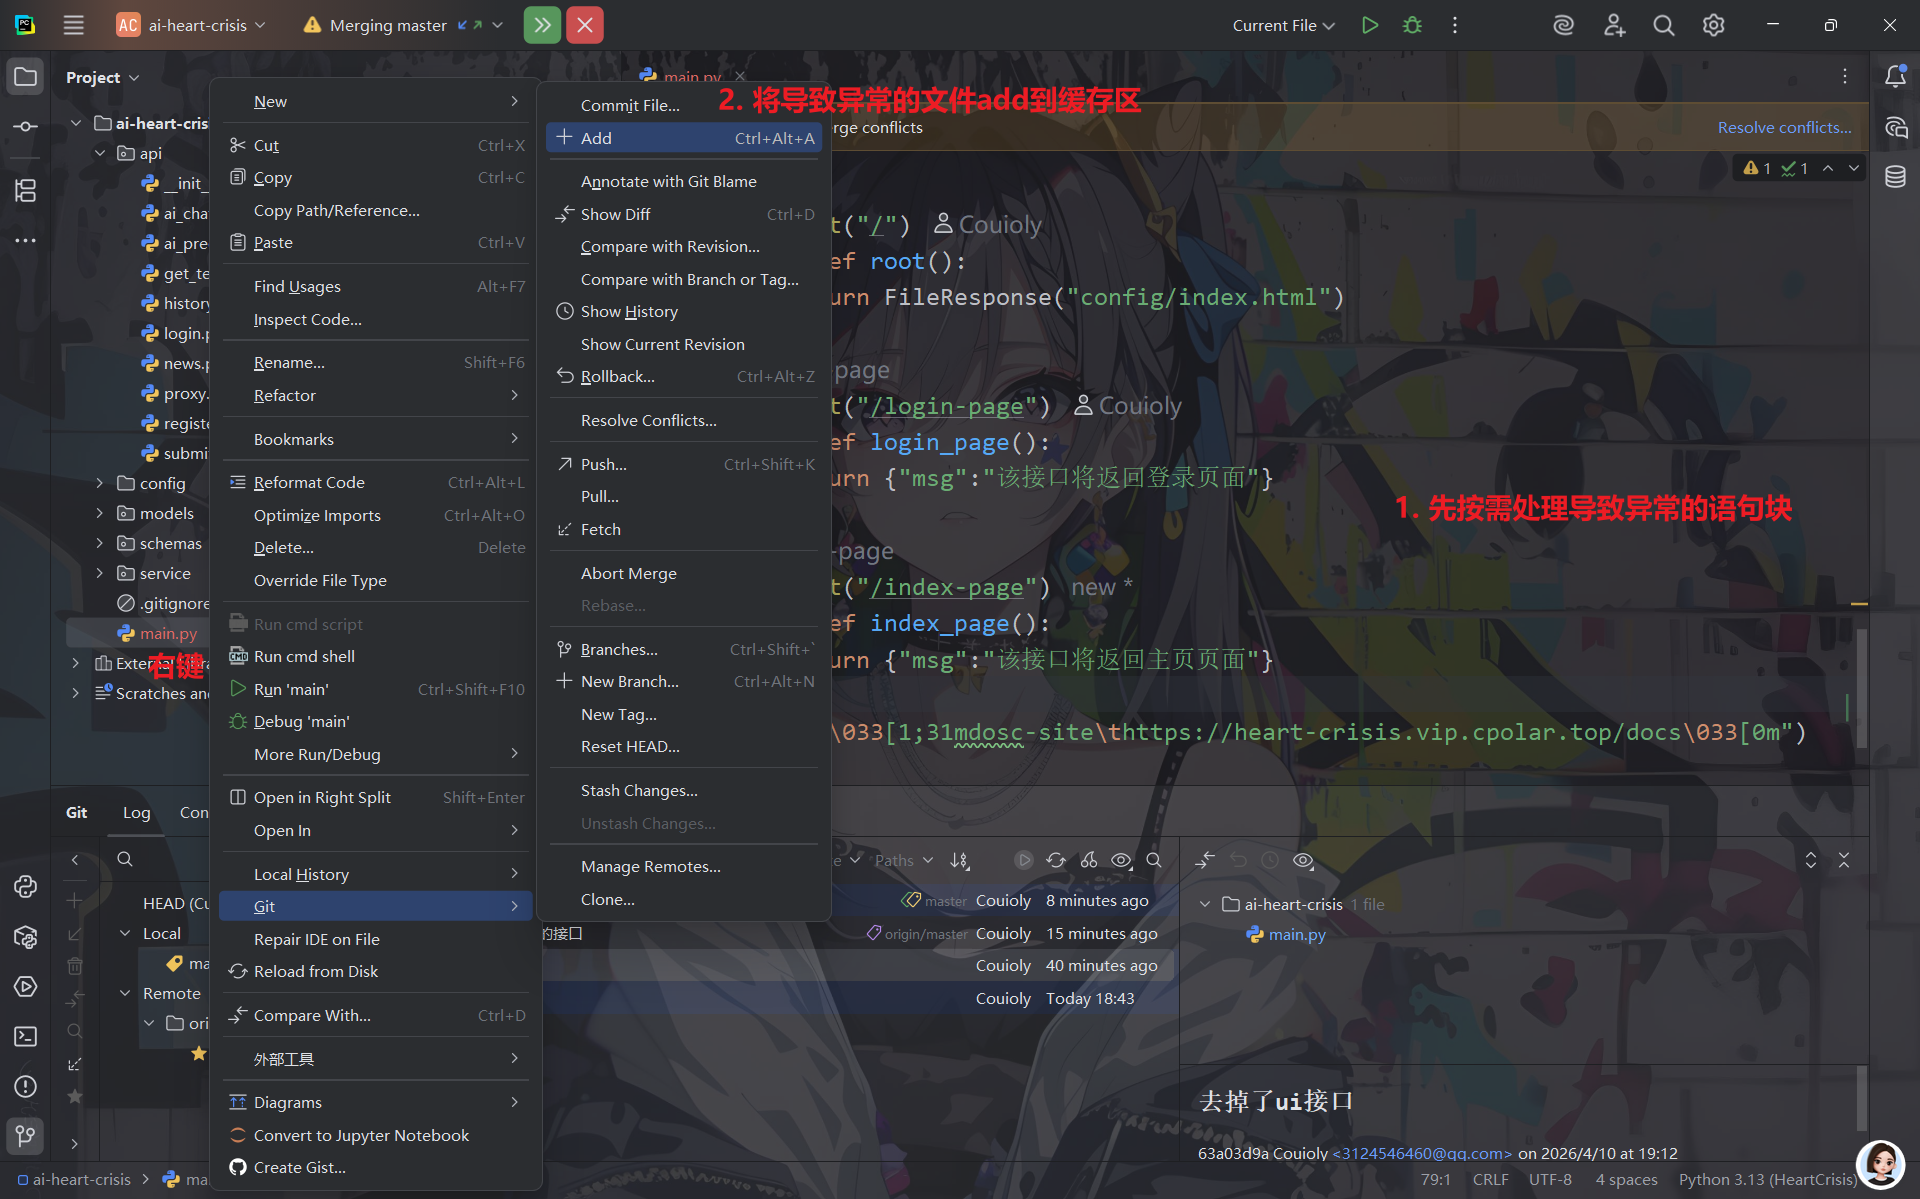Open inspections widget showing warnings count

(1775, 168)
